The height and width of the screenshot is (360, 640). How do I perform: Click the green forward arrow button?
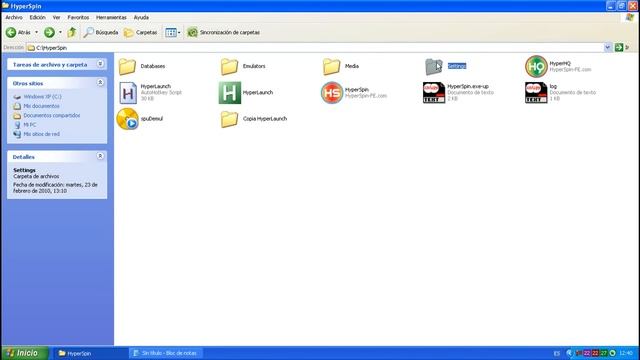point(49,32)
